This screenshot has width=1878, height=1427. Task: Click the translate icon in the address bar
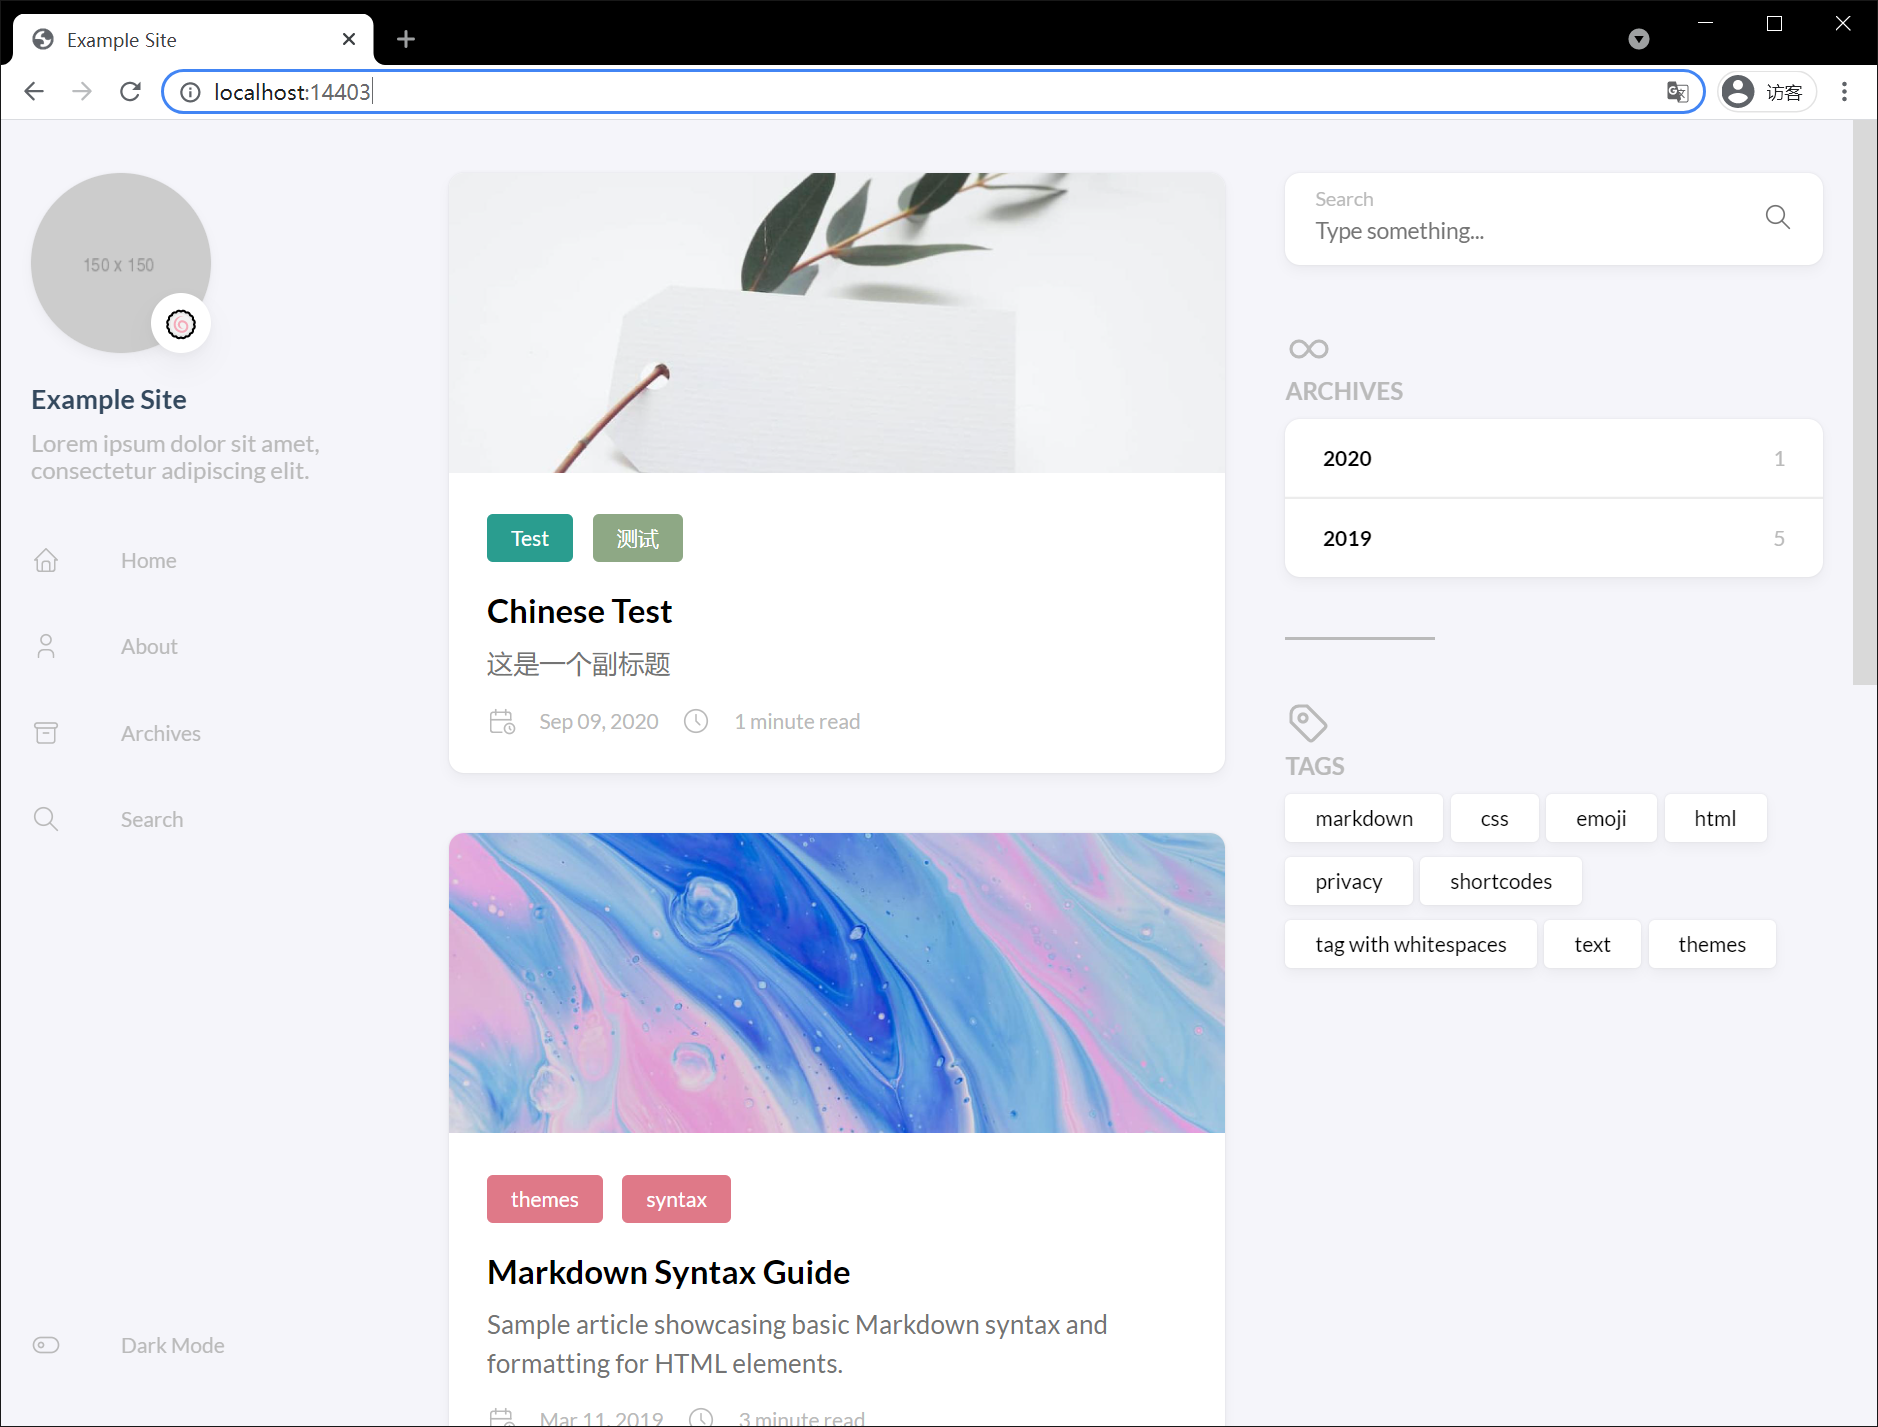(x=1677, y=91)
